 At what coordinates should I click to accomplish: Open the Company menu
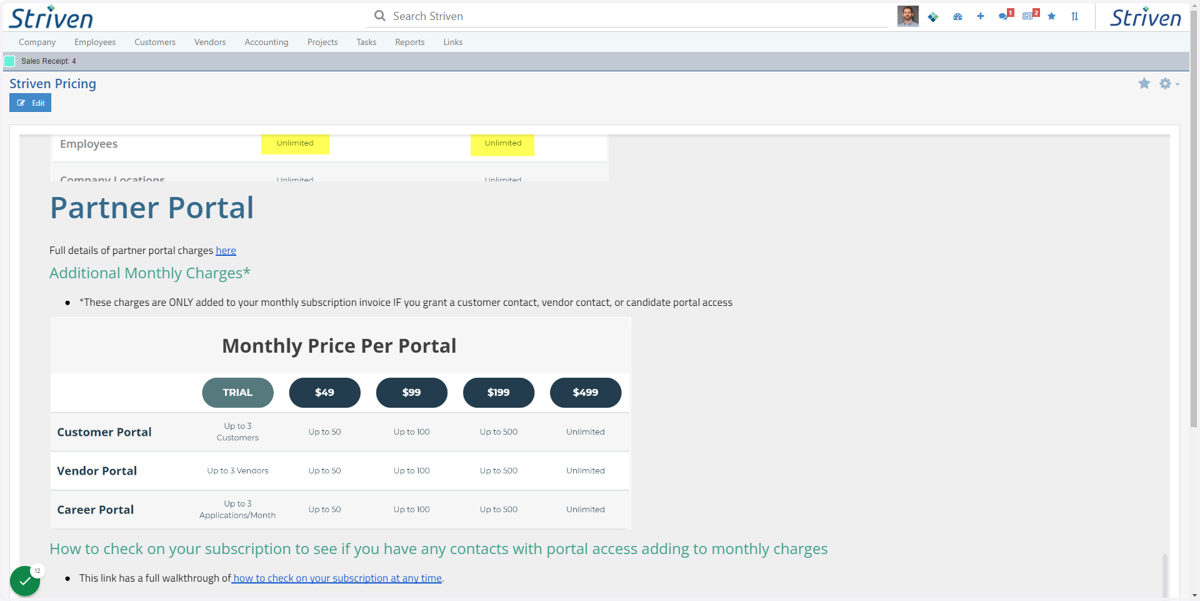(37, 42)
